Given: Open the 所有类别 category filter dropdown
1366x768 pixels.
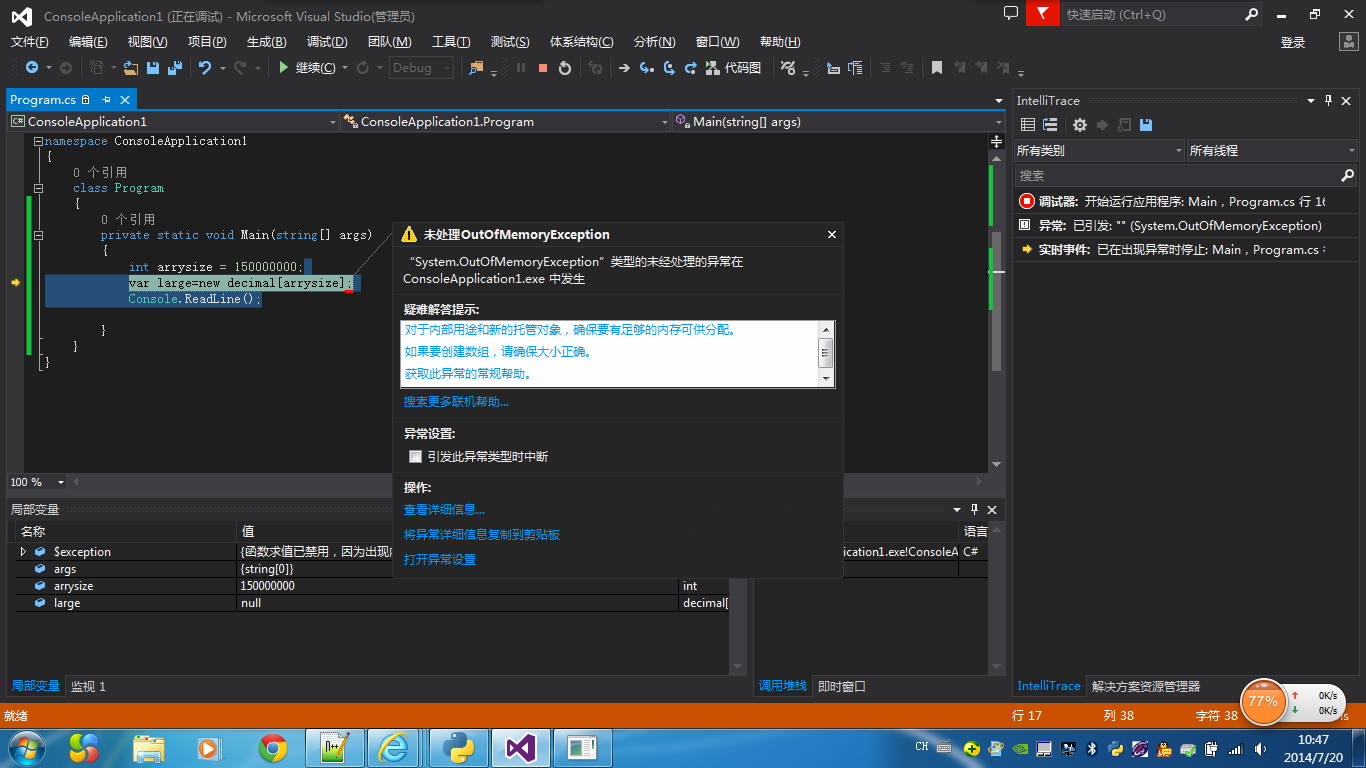Looking at the screenshot, I should (x=1099, y=150).
